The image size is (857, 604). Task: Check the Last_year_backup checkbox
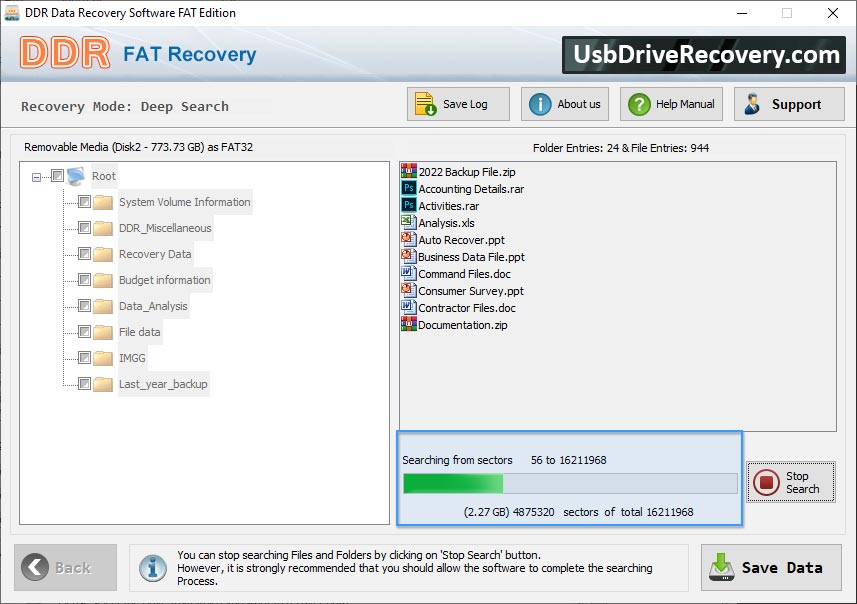(x=84, y=384)
